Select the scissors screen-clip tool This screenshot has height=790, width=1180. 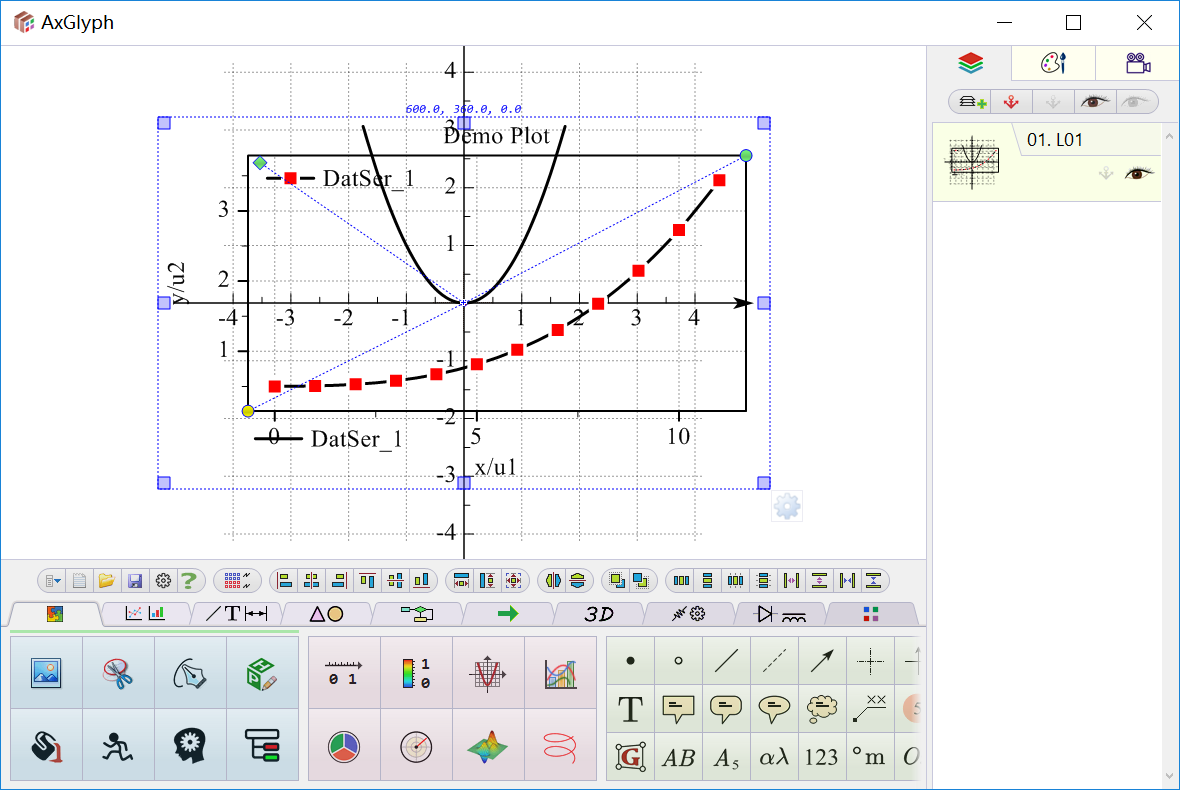click(118, 673)
